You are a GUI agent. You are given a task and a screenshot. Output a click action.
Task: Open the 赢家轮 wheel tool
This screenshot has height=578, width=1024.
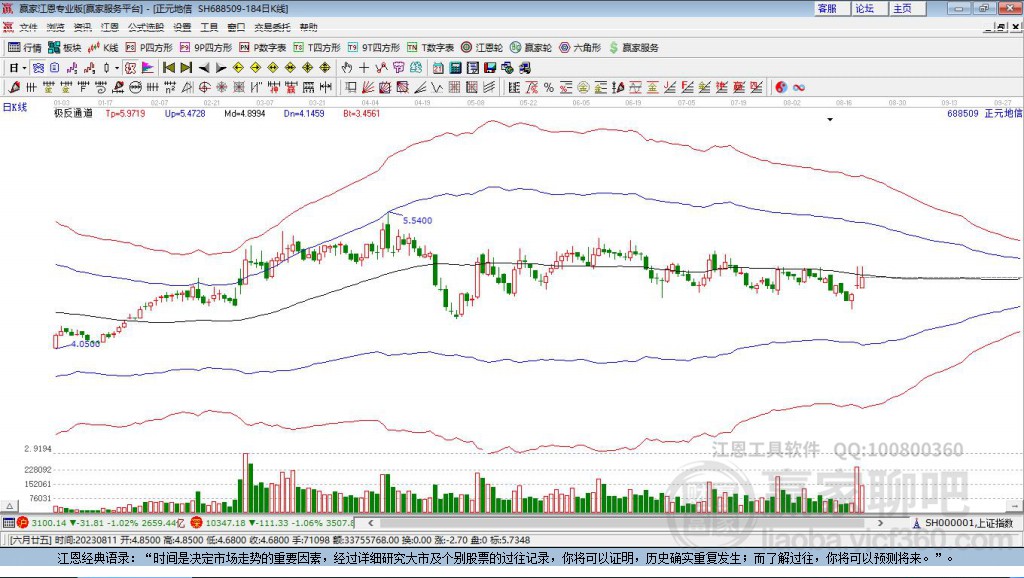pyautogui.click(x=530, y=48)
